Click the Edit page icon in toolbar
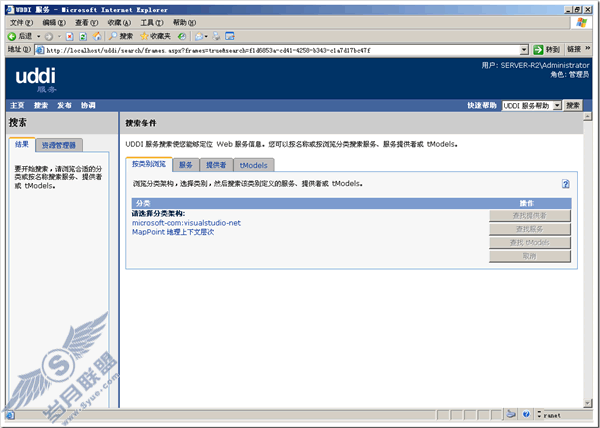Screen dimensions: 600x428 230,36
